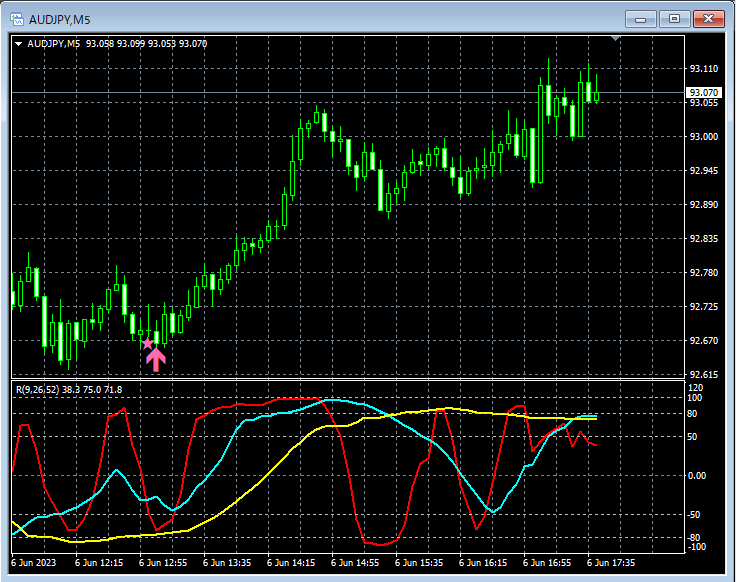Image resolution: width=737 pixels, height=582 pixels.
Task: Click the indicator 80 level label
Action: [x=692, y=414]
